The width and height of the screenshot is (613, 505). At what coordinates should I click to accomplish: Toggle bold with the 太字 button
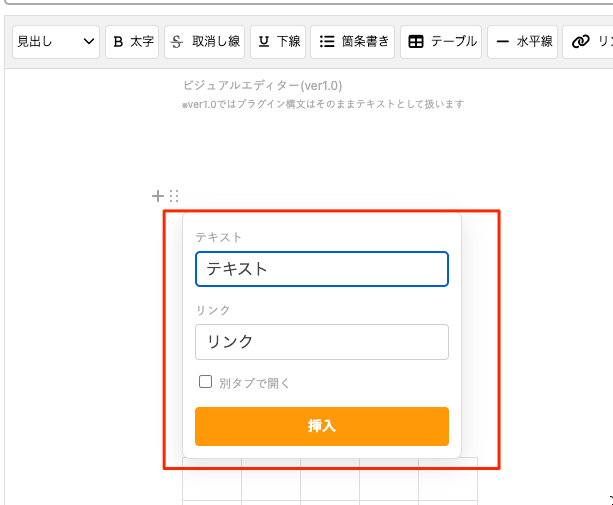pos(132,42)
